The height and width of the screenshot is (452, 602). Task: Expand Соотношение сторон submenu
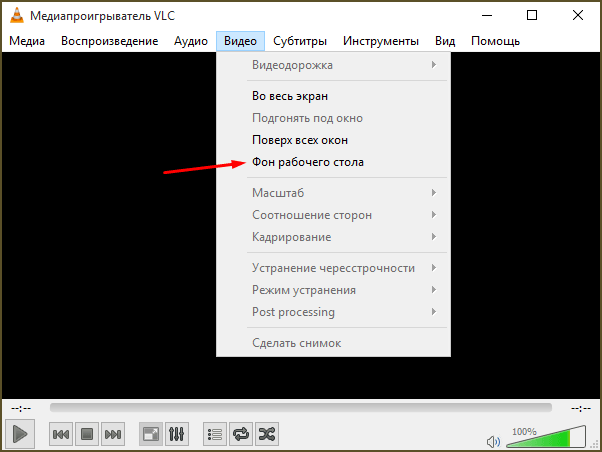[x=333, y=215]
